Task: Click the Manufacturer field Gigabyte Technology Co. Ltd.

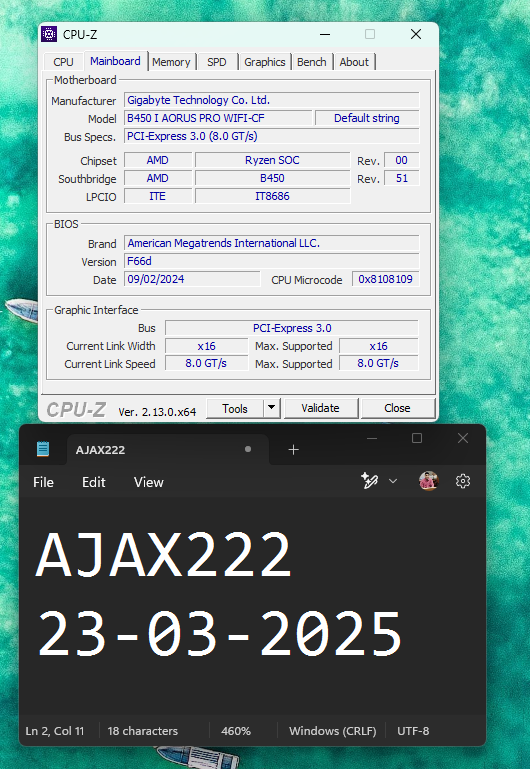Action: (x=272, y=100)
